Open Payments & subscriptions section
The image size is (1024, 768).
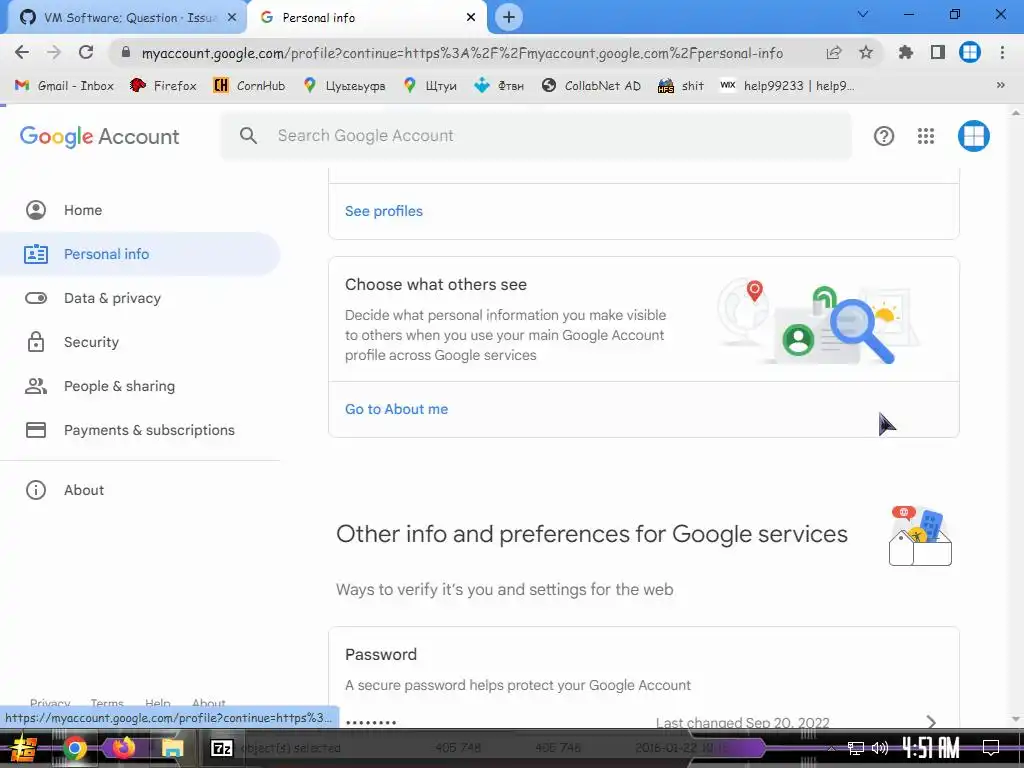pyautogui.click(x=140, y=430)
